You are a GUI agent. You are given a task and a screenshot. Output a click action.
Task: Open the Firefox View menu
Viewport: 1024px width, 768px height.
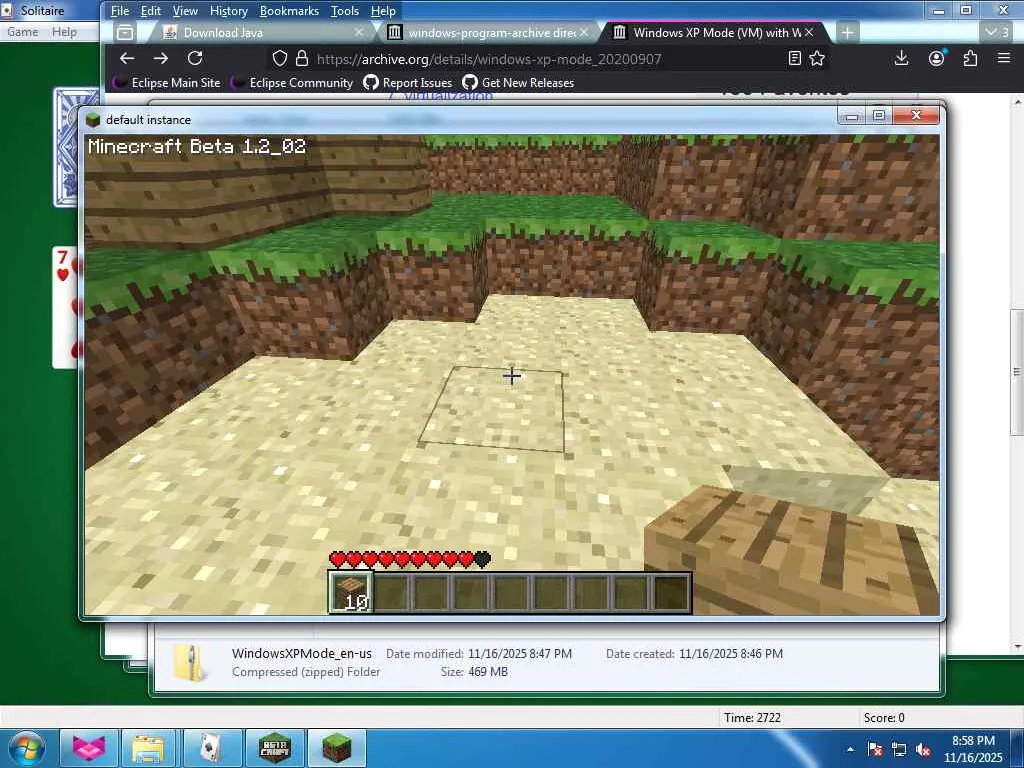click(x=185, y=11)
